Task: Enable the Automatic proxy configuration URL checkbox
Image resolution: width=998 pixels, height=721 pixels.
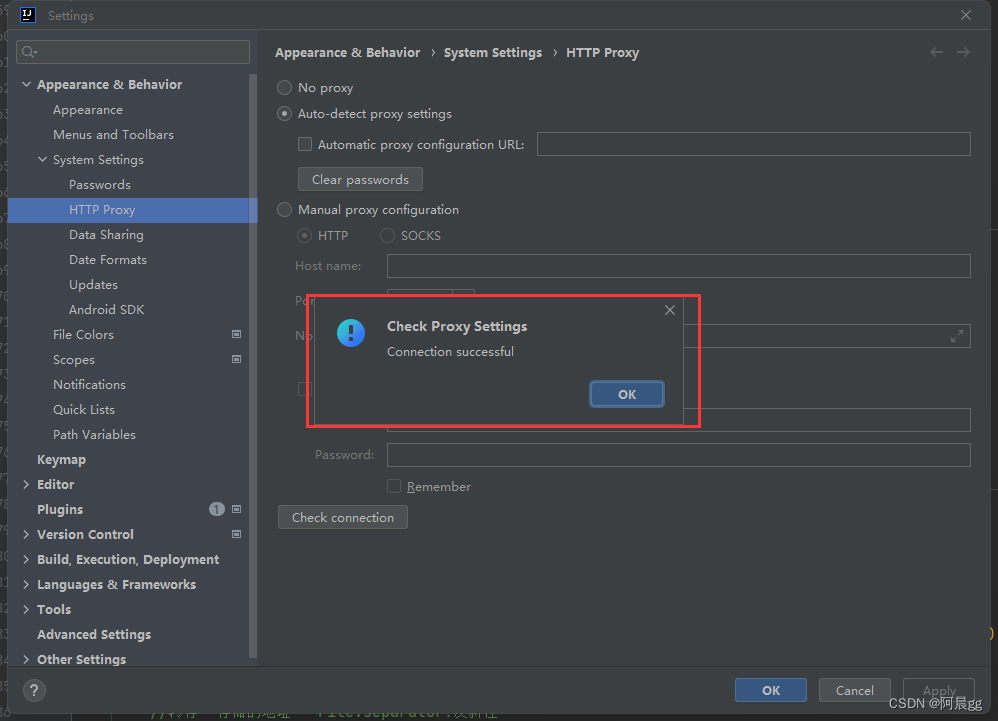Action: [305, 144]
